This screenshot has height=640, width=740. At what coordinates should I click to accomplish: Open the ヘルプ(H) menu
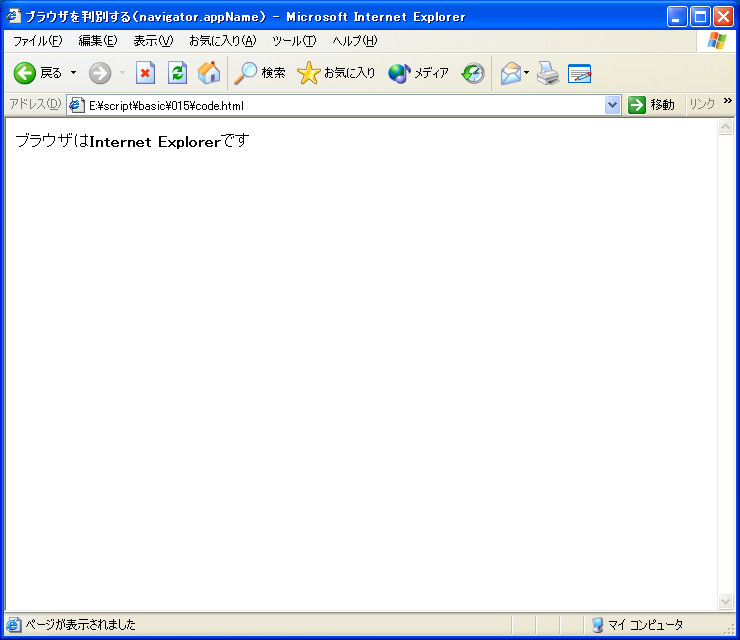tap(354, 41)
